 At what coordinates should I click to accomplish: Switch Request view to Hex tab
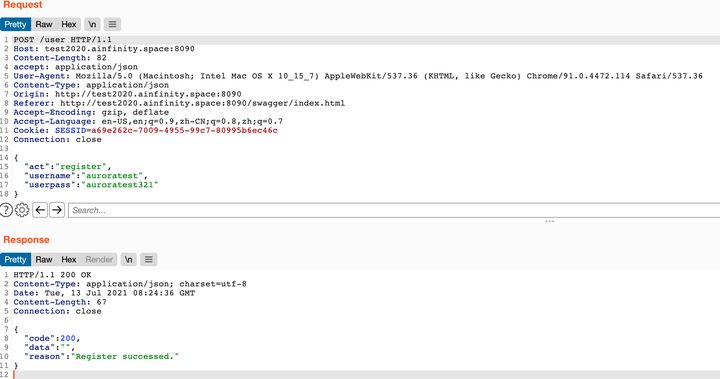69,24
